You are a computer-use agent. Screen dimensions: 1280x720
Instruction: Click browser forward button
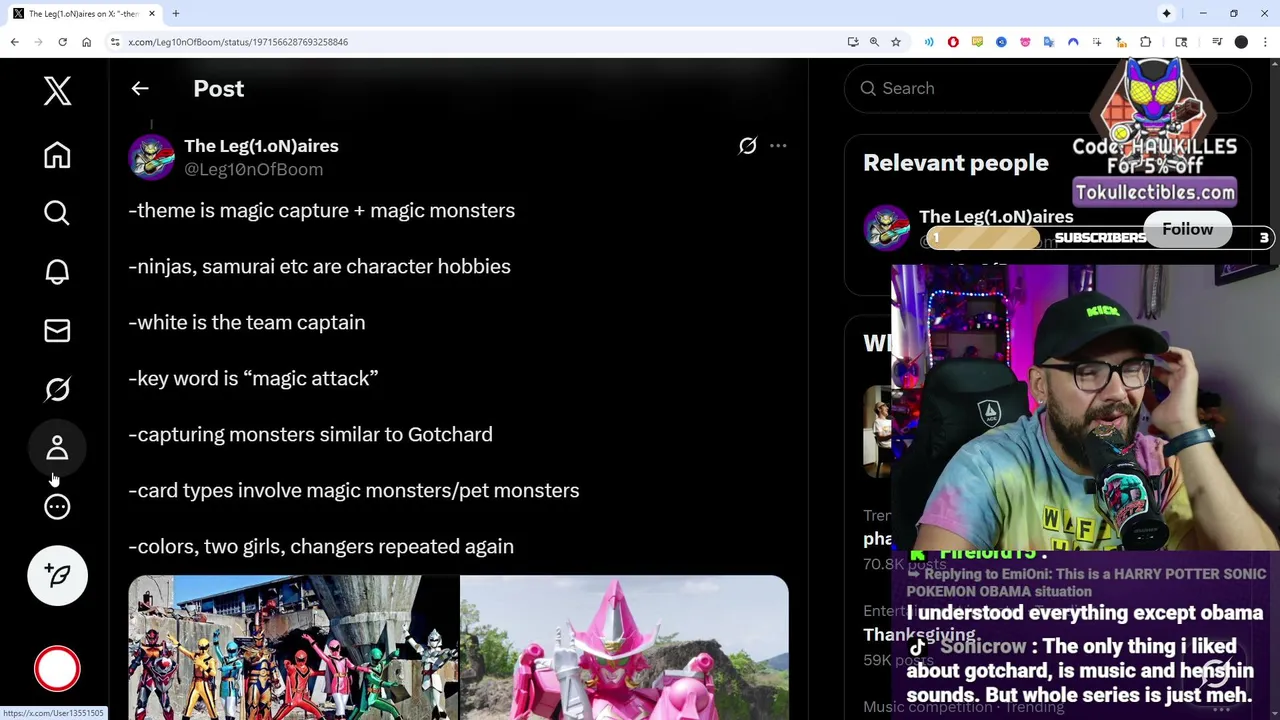(x=38, y=42)
